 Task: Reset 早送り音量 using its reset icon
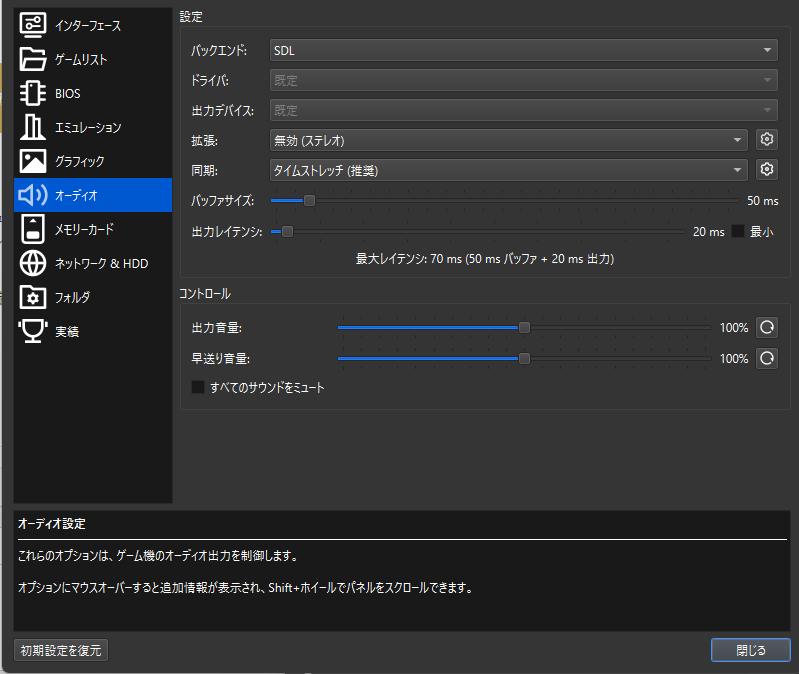[x=767, y=358]
